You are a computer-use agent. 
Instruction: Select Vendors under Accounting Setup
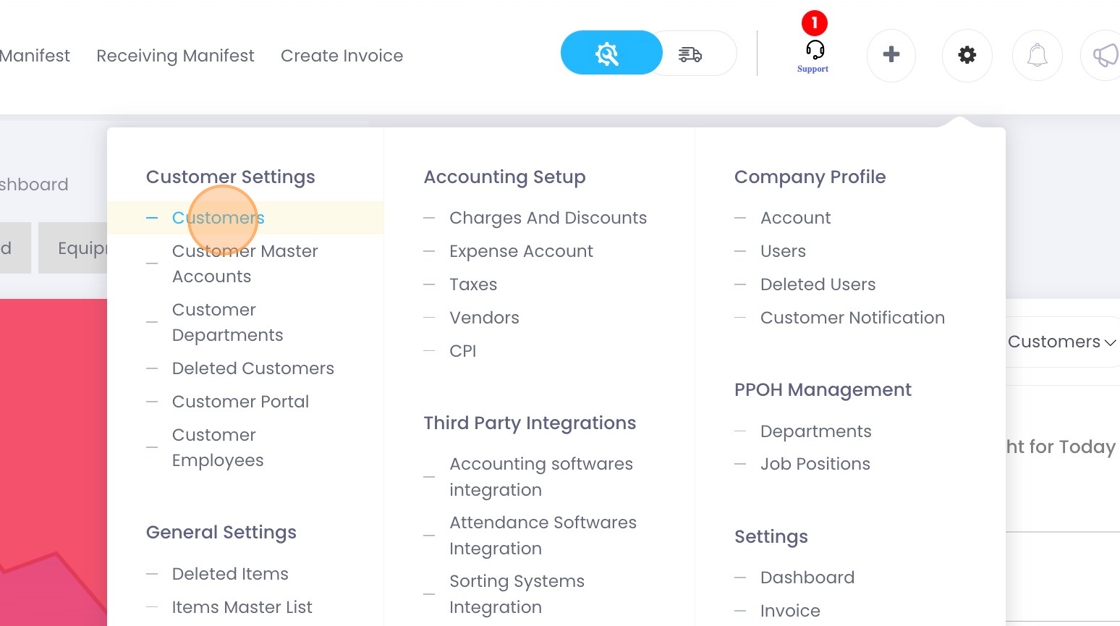484,318
